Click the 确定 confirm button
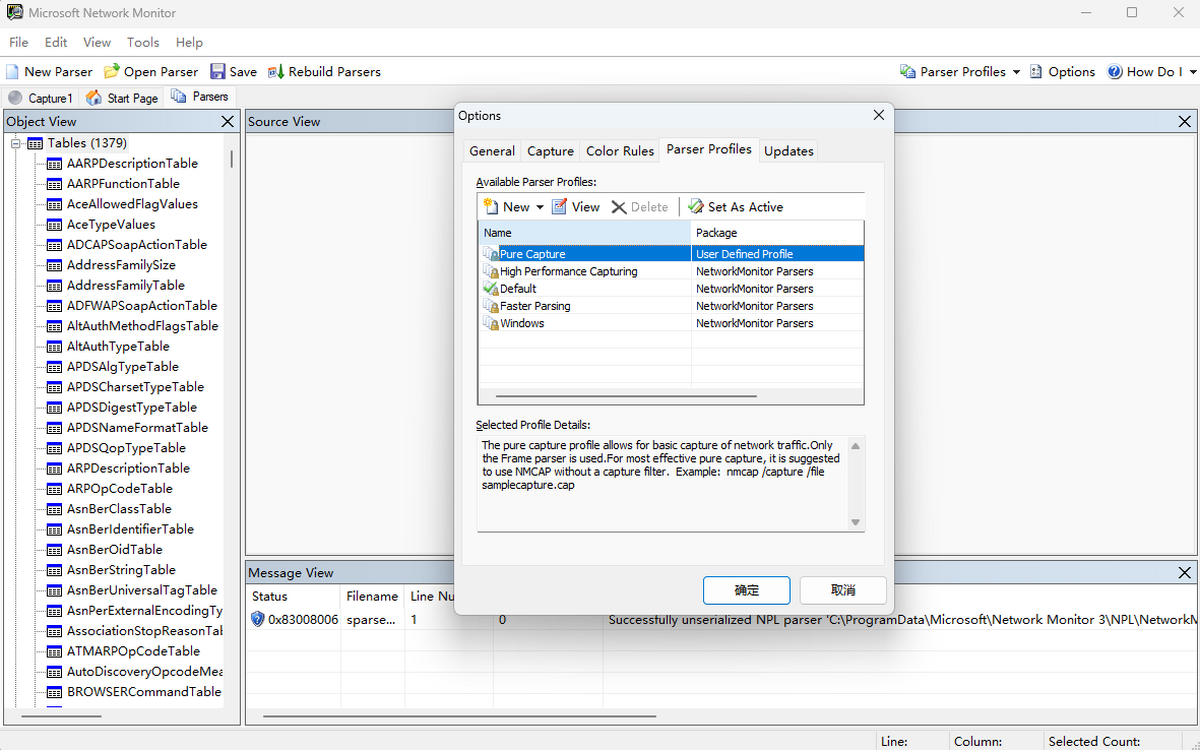This screenshot has height=750, width=1200. click(746, 590)
